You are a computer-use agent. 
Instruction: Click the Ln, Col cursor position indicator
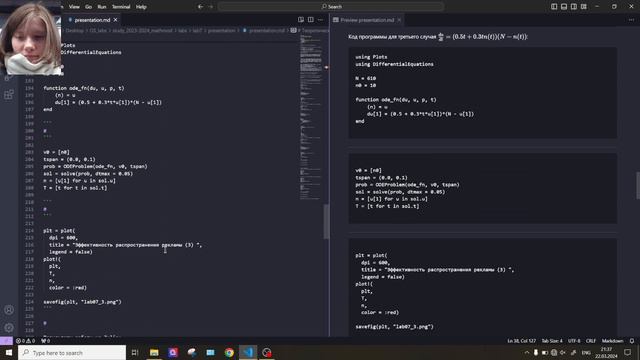(x=521, y=341)
